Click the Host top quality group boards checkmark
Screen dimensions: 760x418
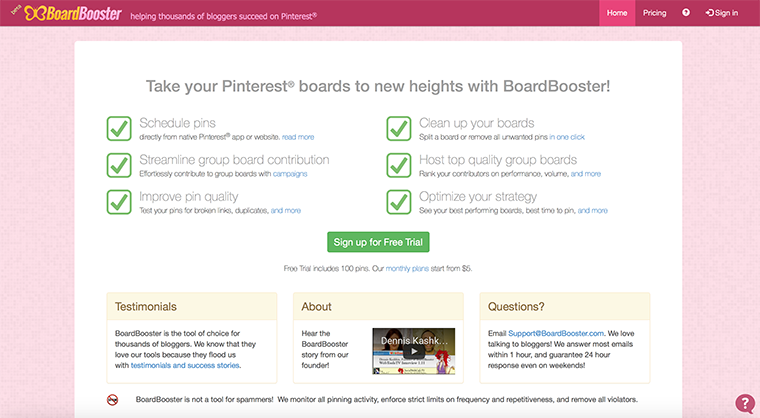[x=399, y=165]
